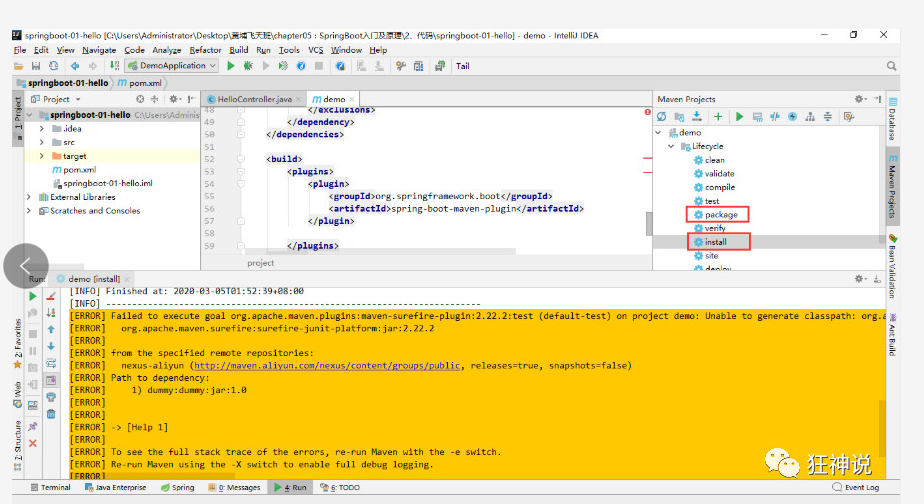Click Save All icon in toolbar
Image resolution: width=924 pixels, height=504 pixels.
tap(36, 66)
